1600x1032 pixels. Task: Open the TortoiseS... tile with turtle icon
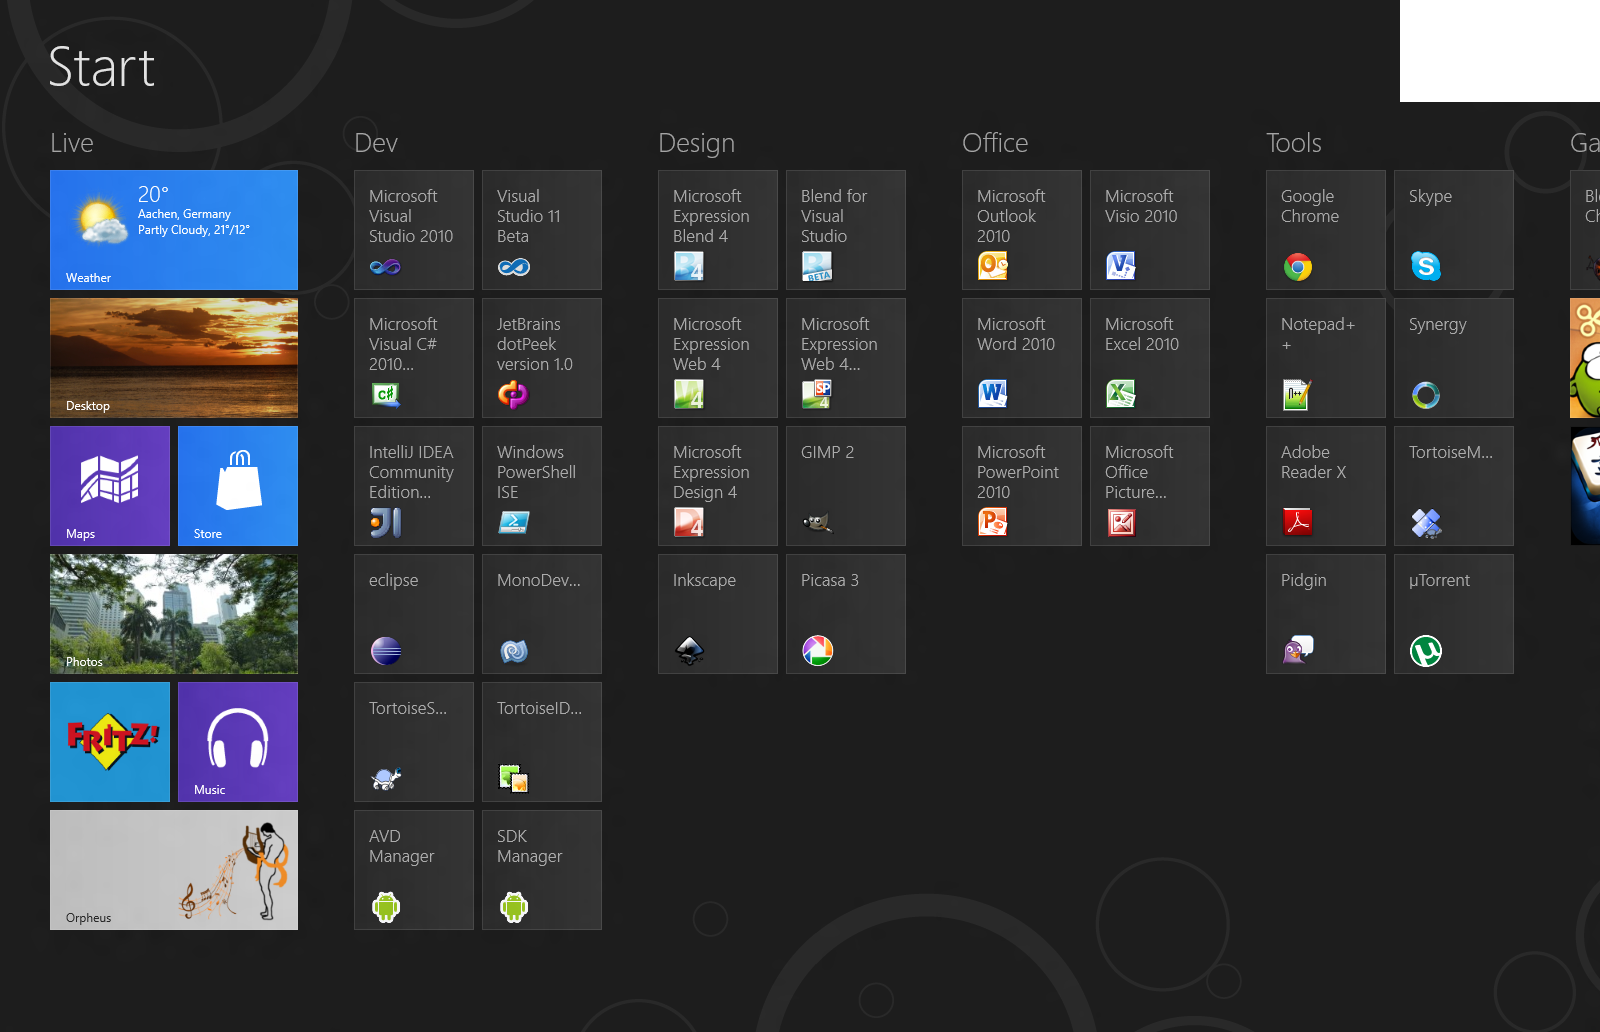414,742
